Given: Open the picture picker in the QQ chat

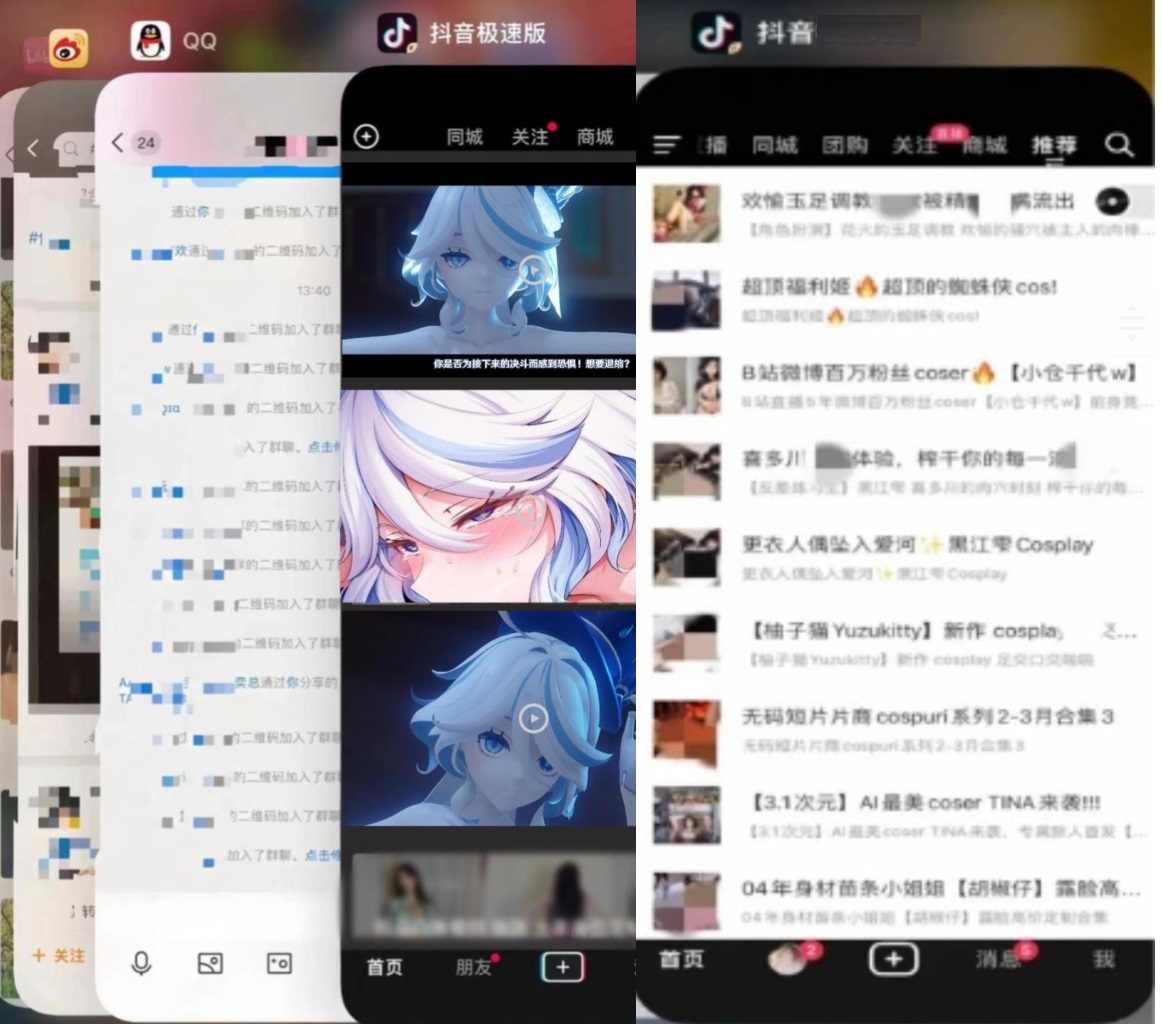Looking at the screenshot, I should point(210,963).
